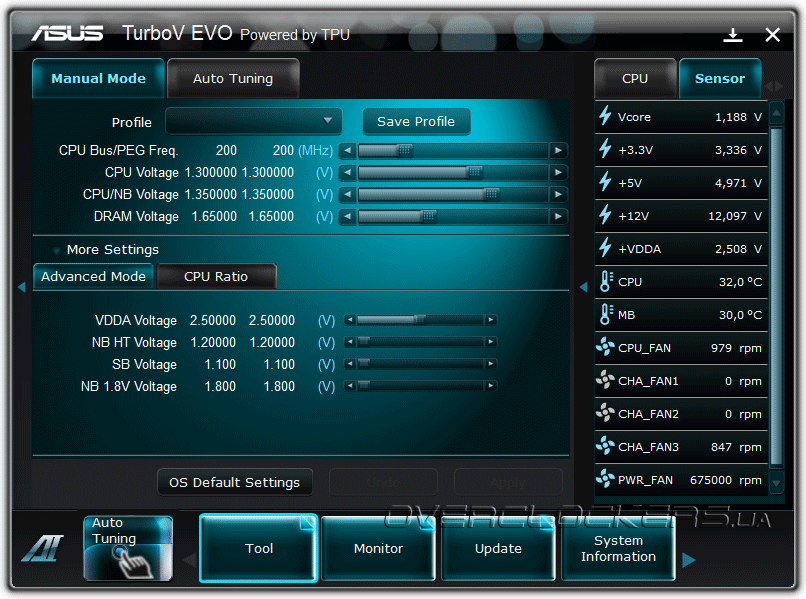Click the Vcore value 1,188 V
The width and height of the screenshot is (806, 599).
tap(738, 117)
